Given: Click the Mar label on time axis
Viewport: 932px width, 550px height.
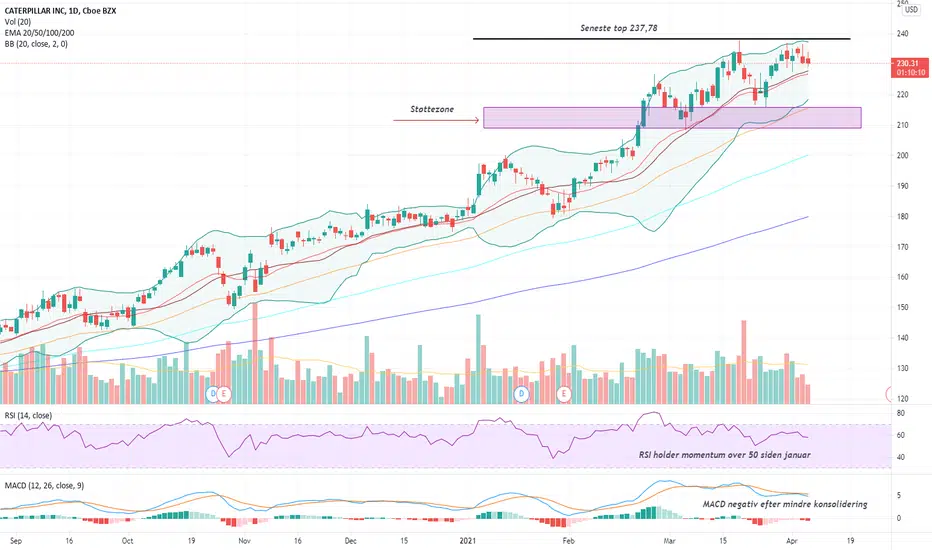Looking at the screenshot, I should [670, 541].
